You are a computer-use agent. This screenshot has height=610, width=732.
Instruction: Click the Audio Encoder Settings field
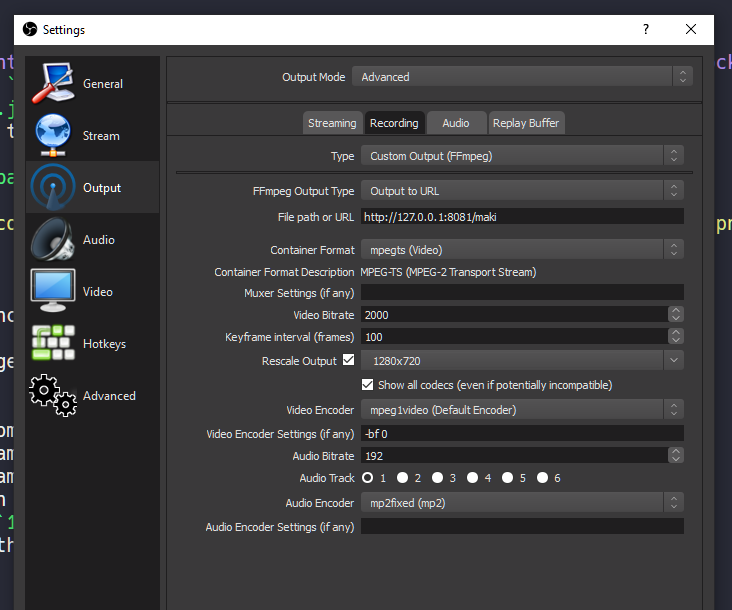pos(522,526)
